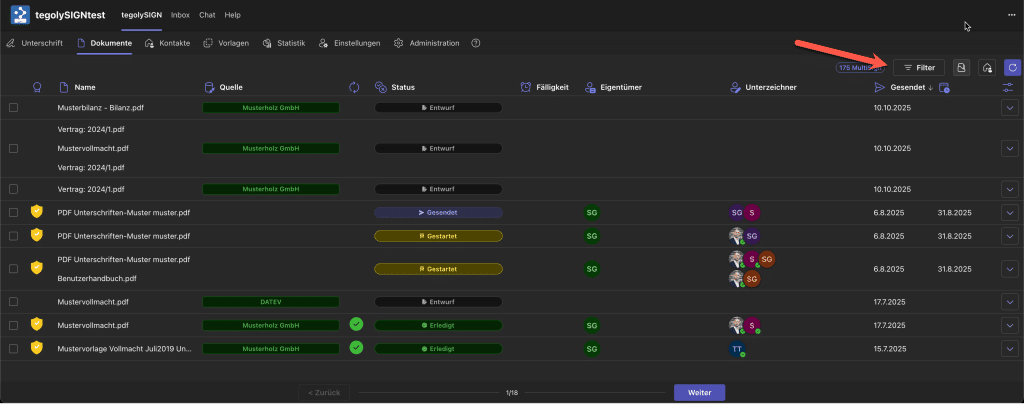Click the purple refresh icon button
The width and height of the screenshot is (1024, 405).
click(1012, 67)
